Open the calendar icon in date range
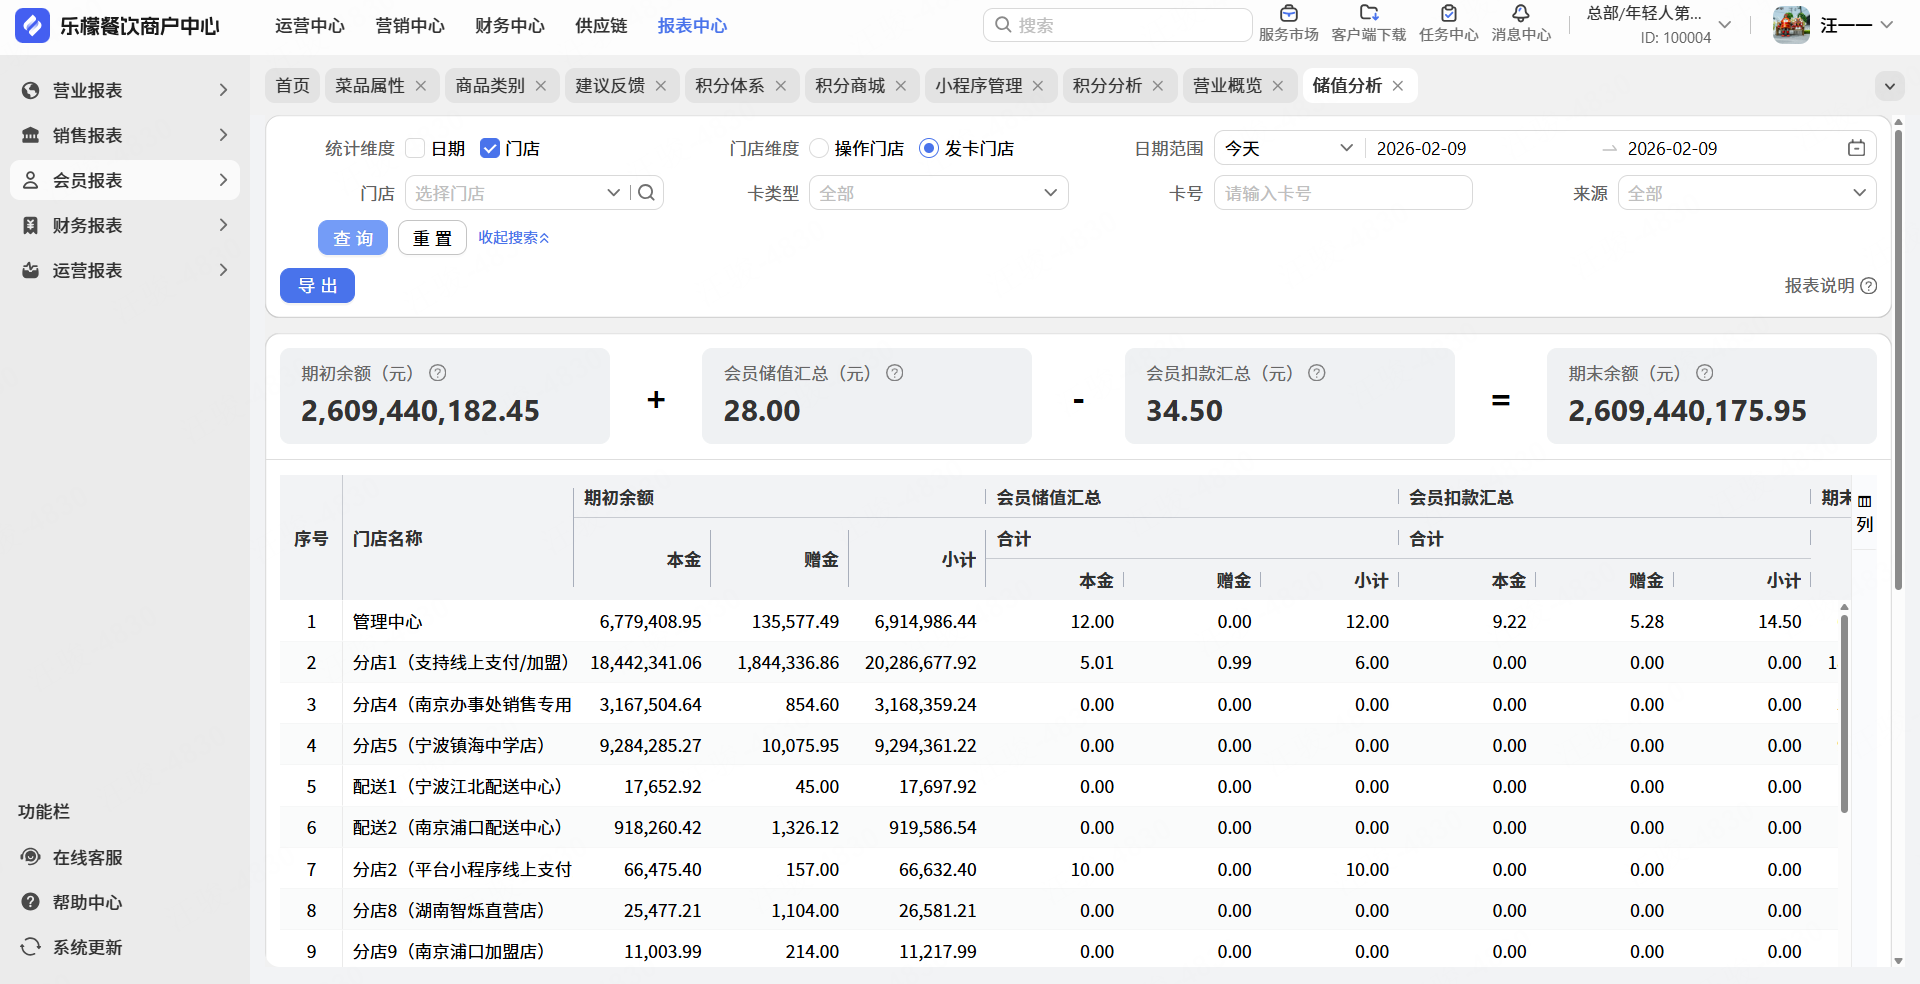This screenshot has height=984, width=1920. (1856, 149)
